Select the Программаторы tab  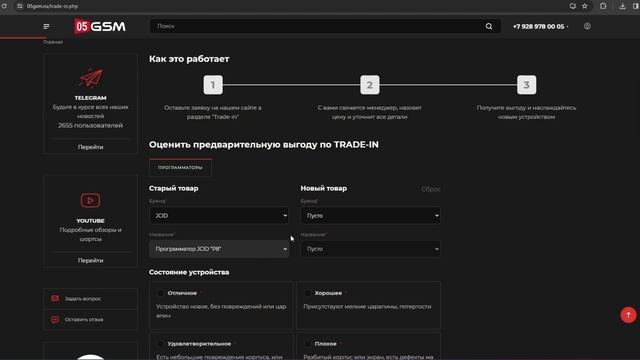180,167
